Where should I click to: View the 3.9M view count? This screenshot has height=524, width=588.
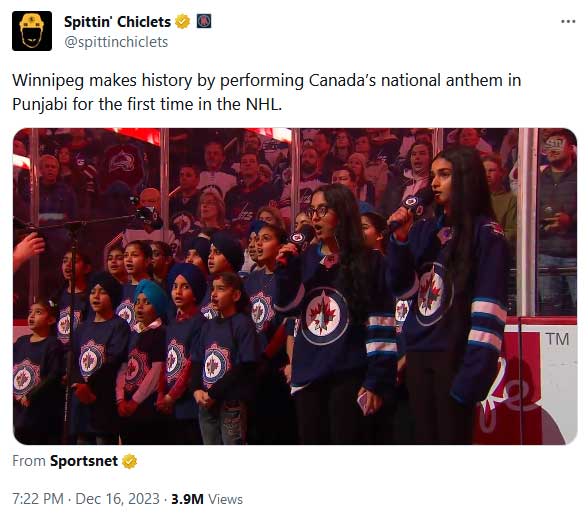click(188, 499)
